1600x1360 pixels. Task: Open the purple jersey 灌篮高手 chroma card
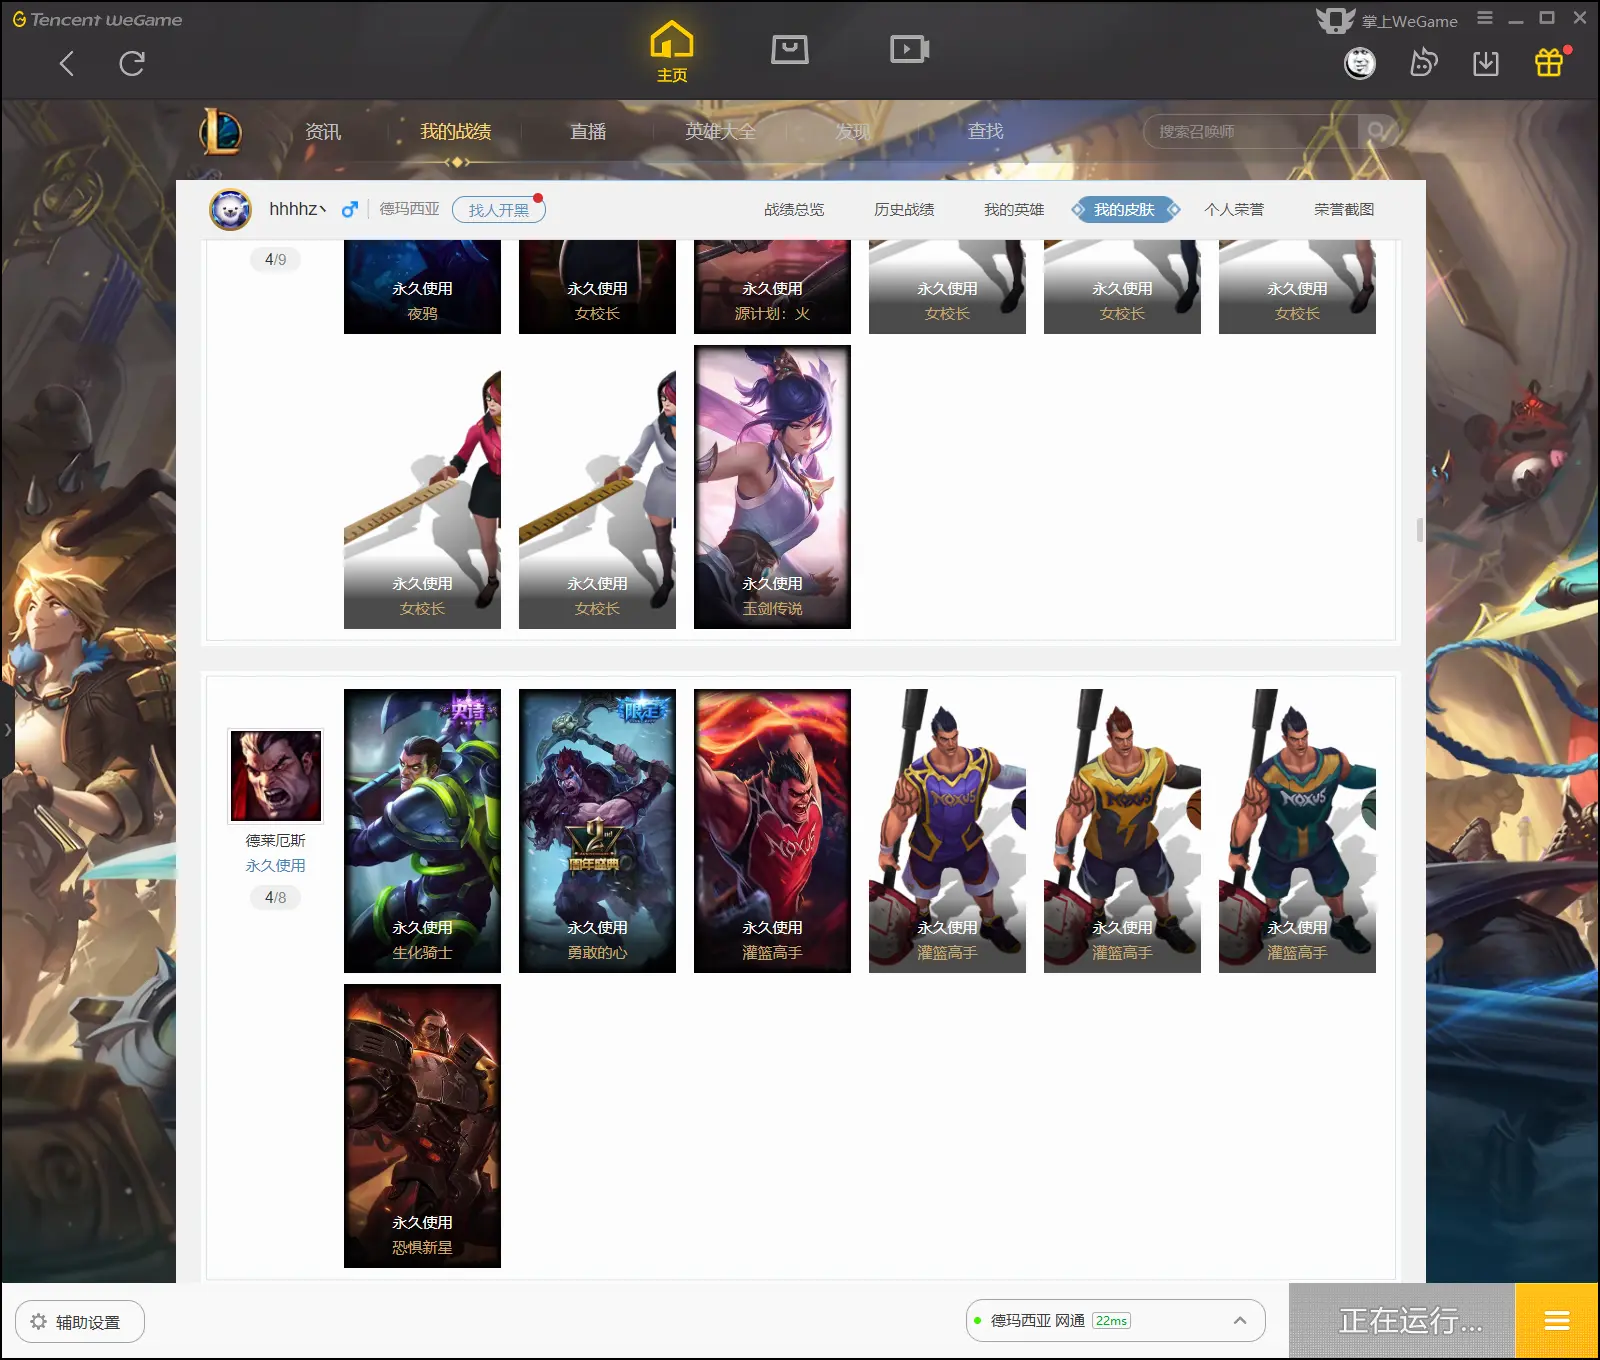(947, 831)
